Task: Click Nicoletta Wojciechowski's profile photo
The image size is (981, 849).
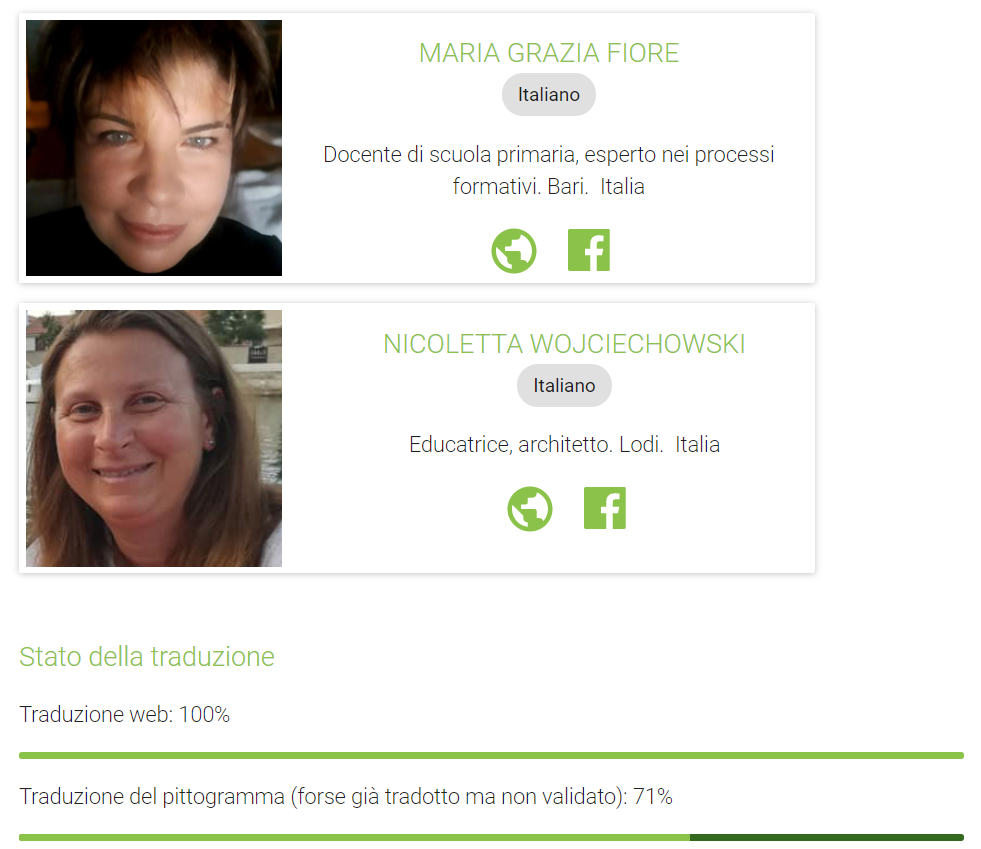Action: point(154,439)
